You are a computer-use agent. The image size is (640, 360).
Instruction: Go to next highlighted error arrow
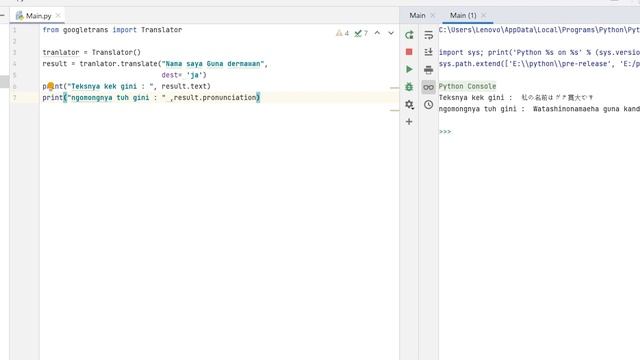tap(391, 33)
